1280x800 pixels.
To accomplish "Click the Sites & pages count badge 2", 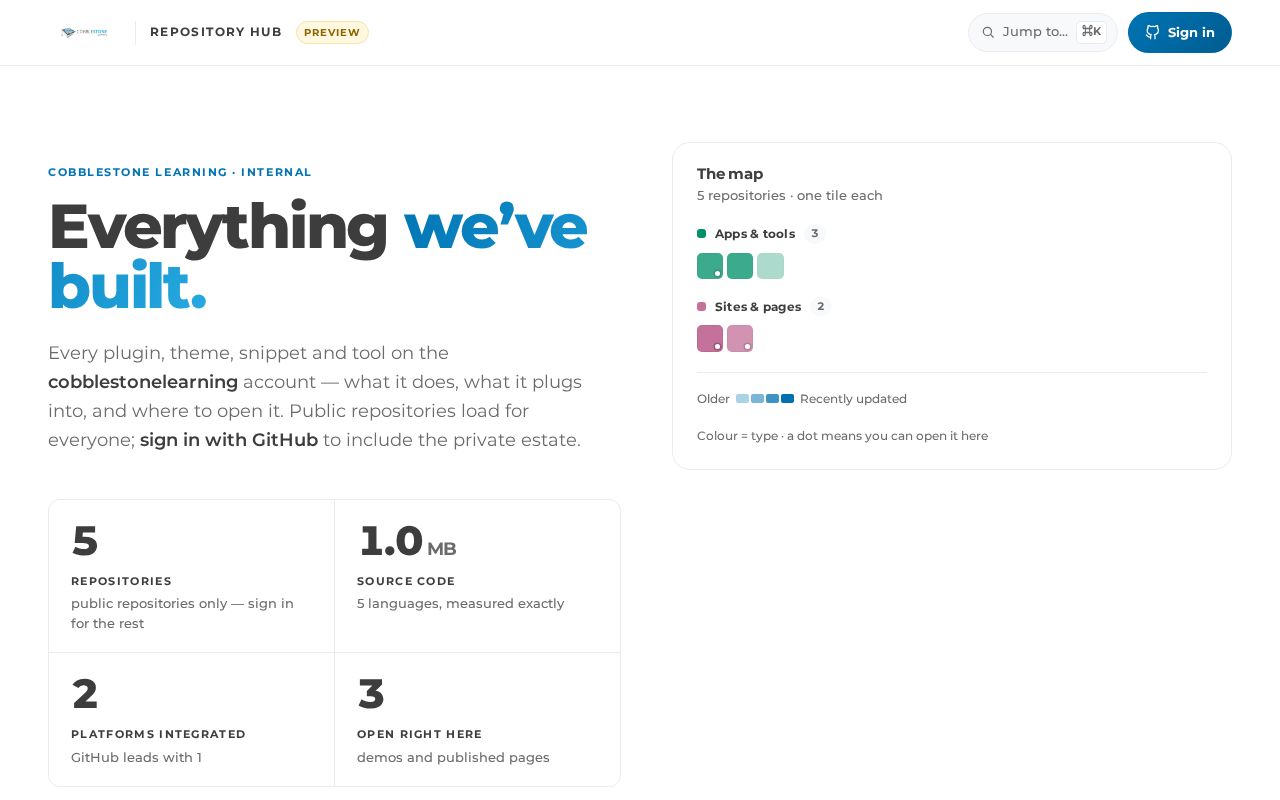I will pyautogui.click(x=821, y=307).
